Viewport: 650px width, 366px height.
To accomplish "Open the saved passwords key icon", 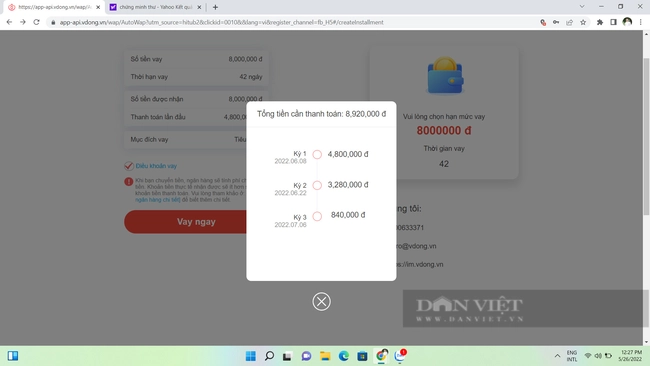I will [x=556, y=22].
